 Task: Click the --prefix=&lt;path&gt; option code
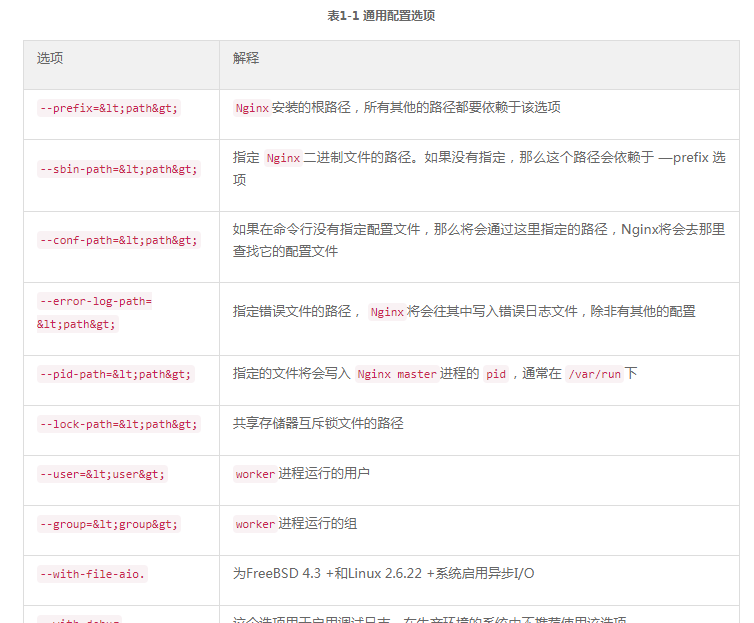(x=109, y=108)
